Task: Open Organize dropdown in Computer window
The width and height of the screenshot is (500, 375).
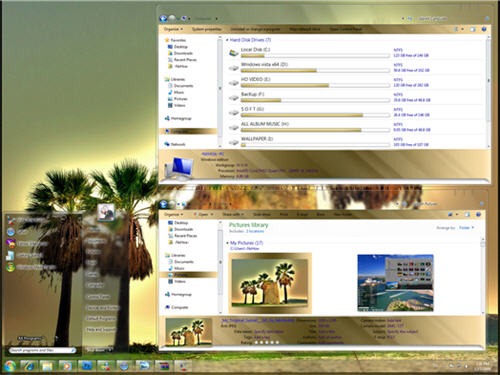Action: 173,29
